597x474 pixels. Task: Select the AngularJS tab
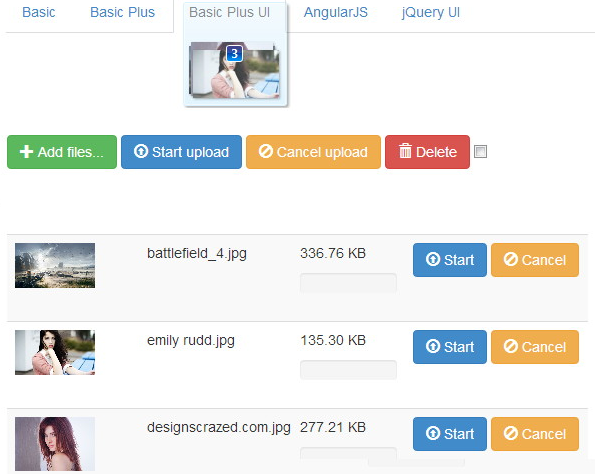(x=336, y=12)
